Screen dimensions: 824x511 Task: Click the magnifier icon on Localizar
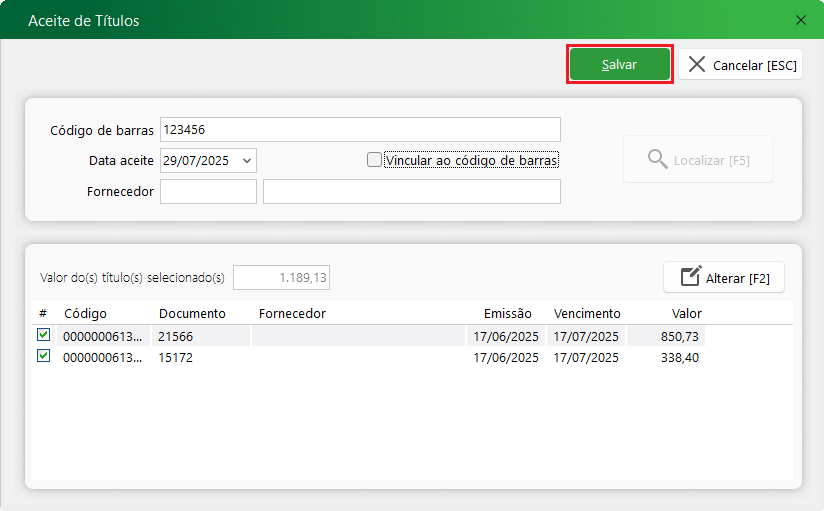pyautogui.click(x=657, y=160)
